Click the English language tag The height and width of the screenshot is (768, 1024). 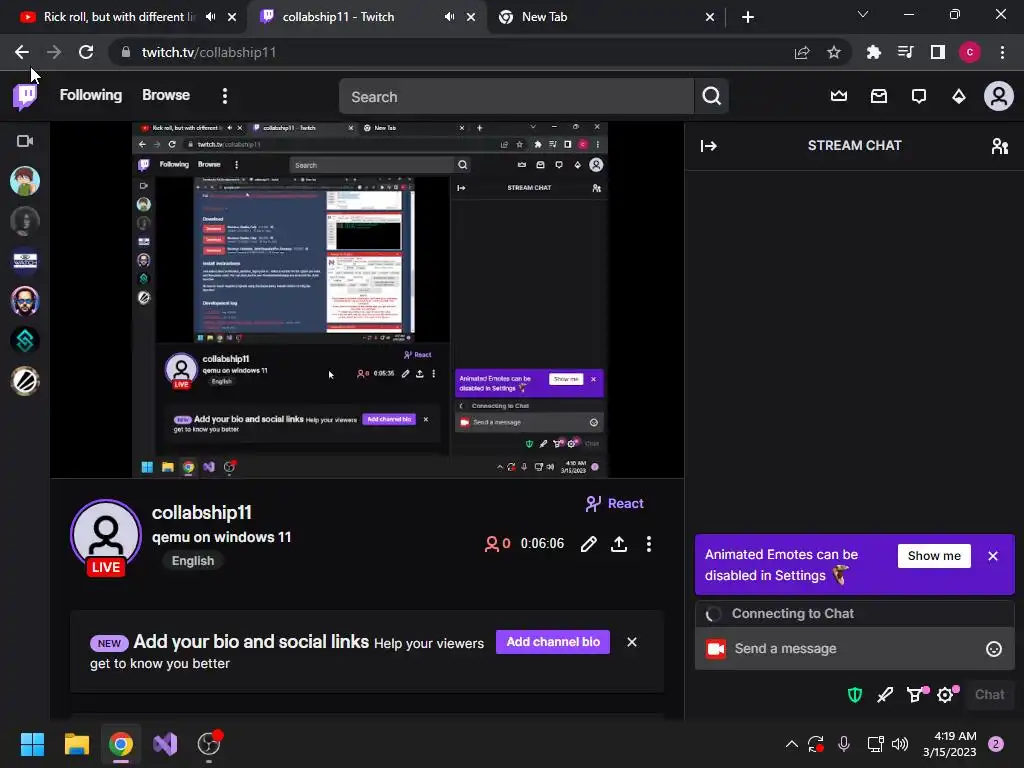pyautogui.click(x=193, y=561)
